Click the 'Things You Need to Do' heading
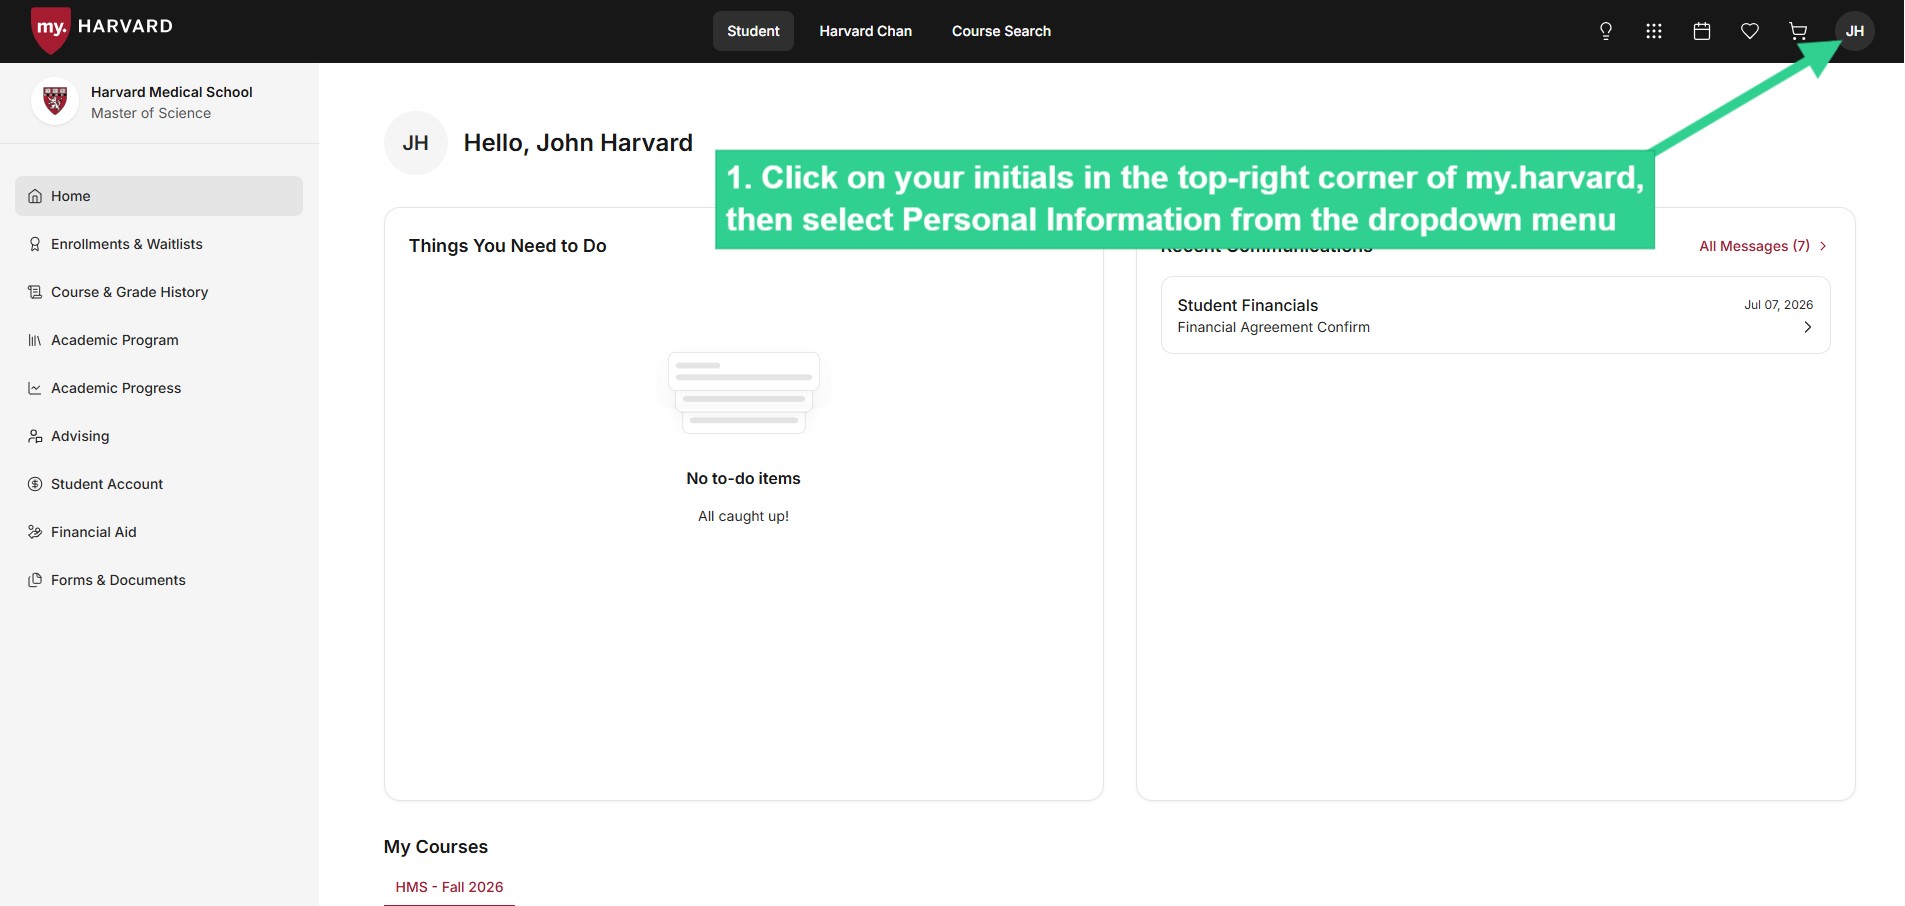 pos(507,246)
